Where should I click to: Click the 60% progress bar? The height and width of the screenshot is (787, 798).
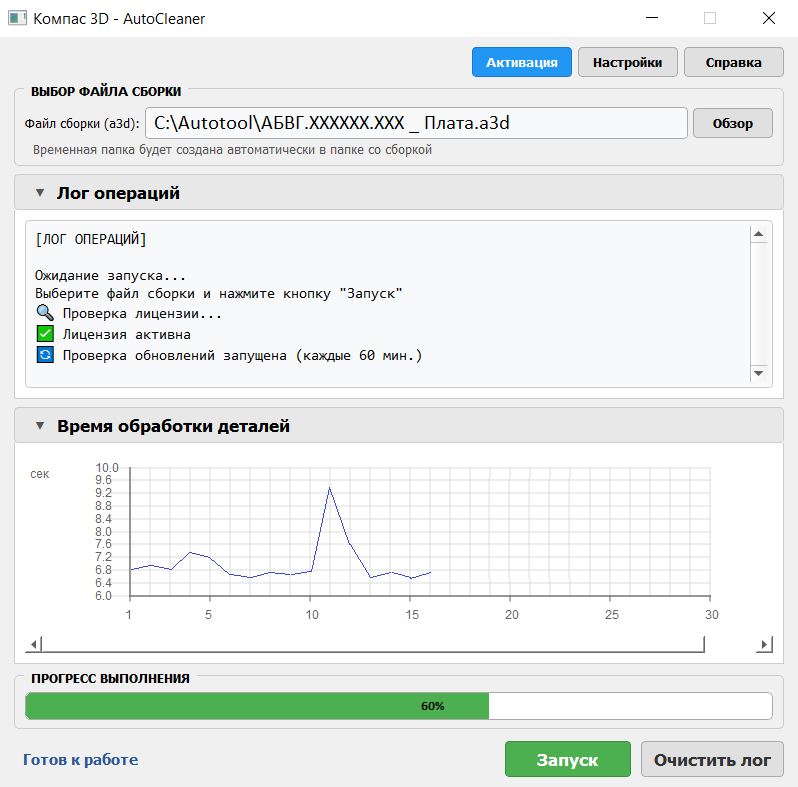pos(399,706)
